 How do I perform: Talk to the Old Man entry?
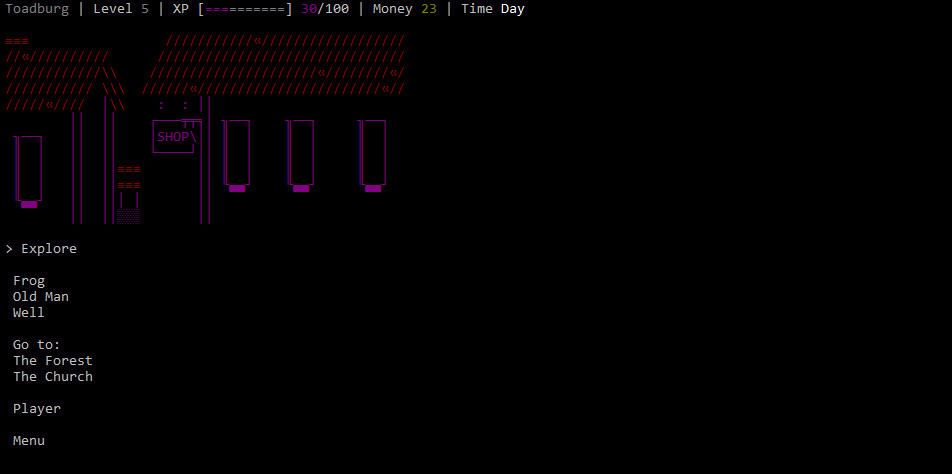[x=41, y=297]
